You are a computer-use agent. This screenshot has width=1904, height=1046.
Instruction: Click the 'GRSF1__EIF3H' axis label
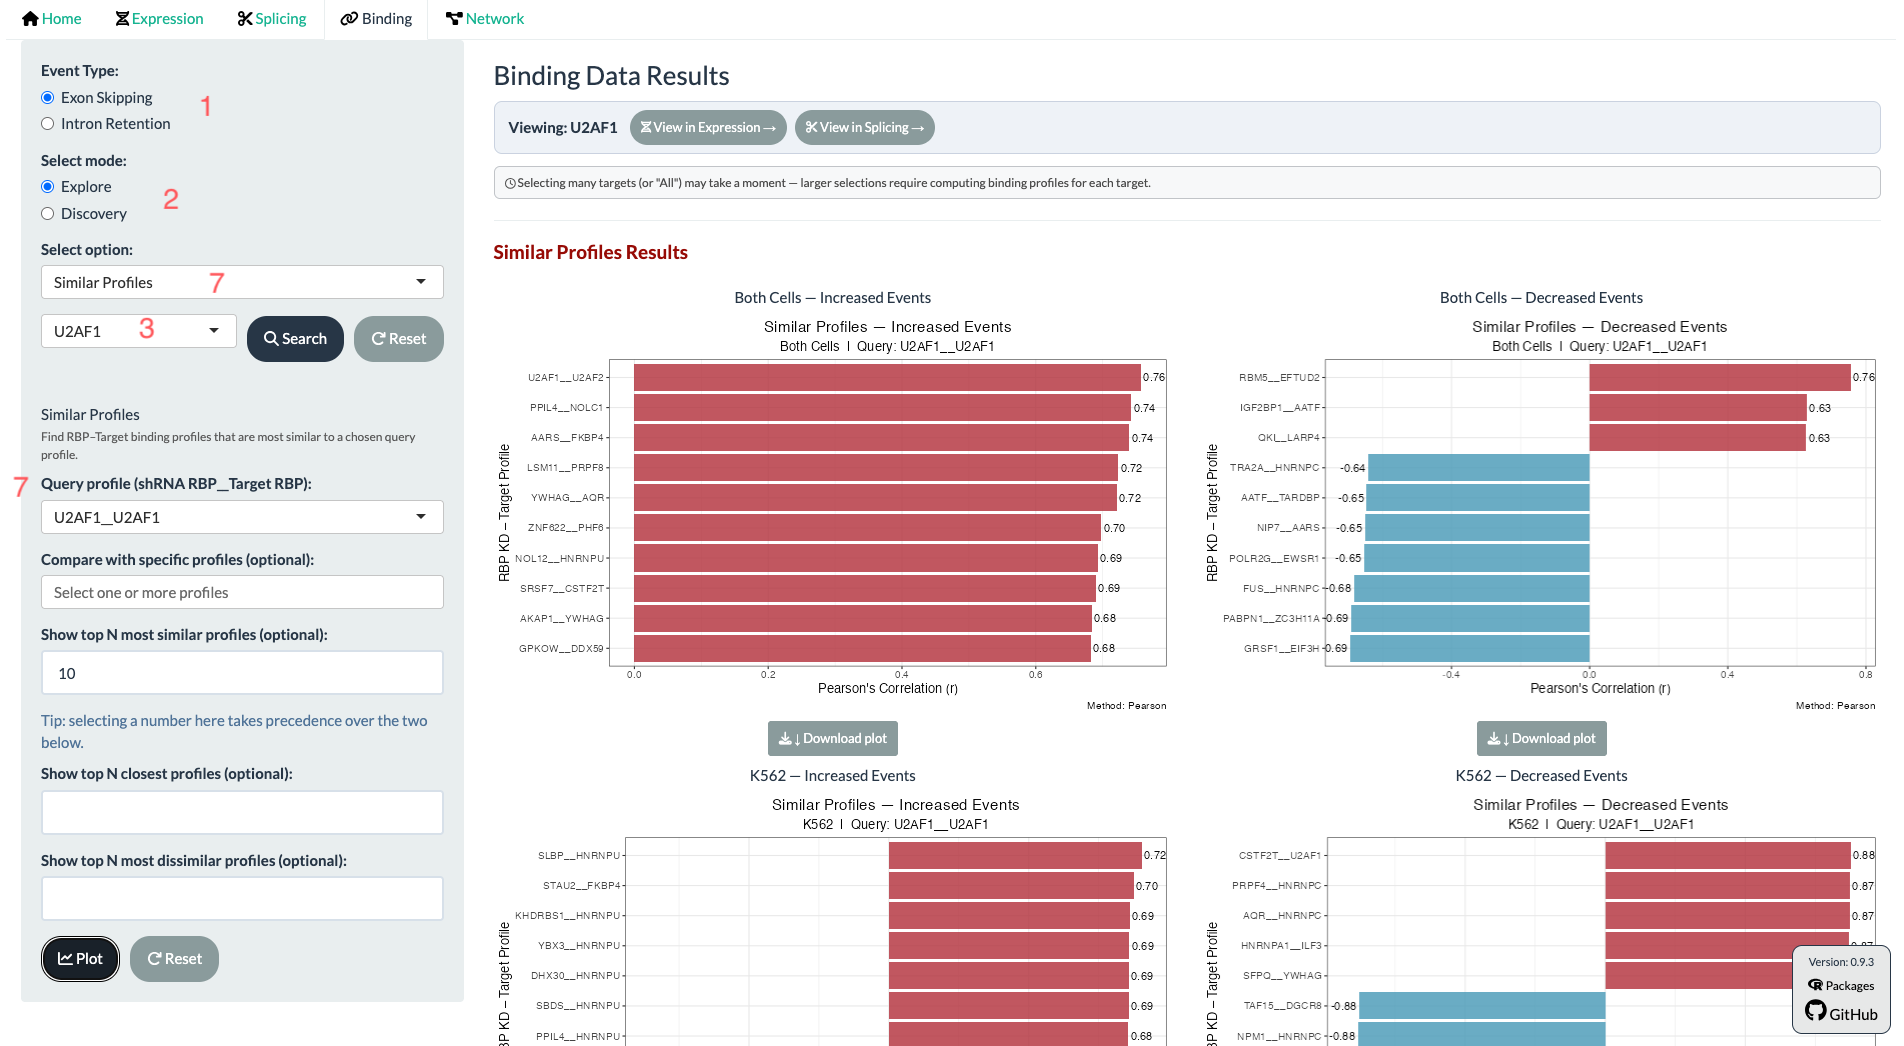pyautogui.click(x=1281, y=648)
